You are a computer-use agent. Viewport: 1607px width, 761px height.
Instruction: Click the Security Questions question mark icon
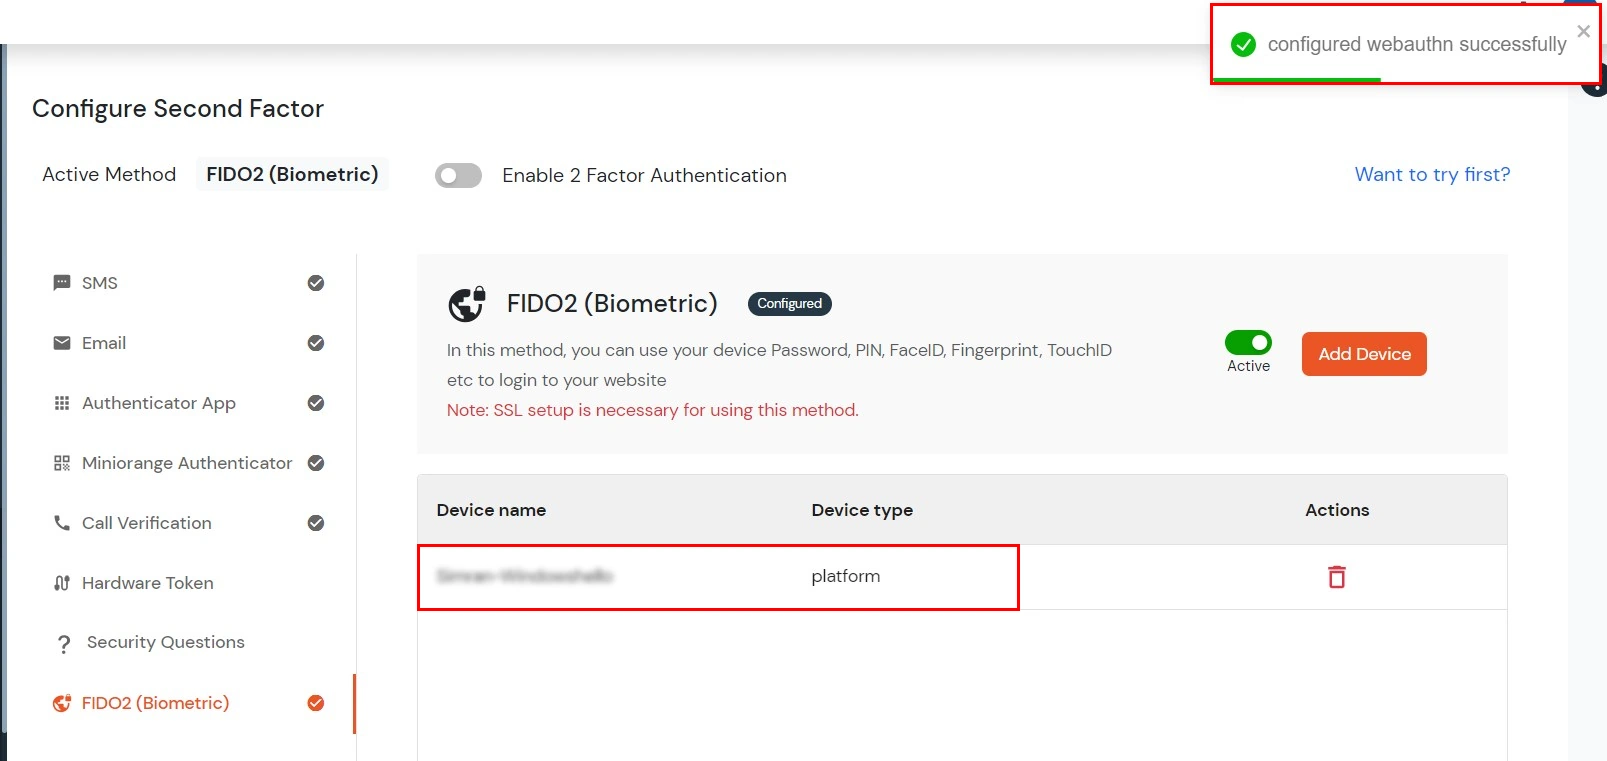[64, 643]
